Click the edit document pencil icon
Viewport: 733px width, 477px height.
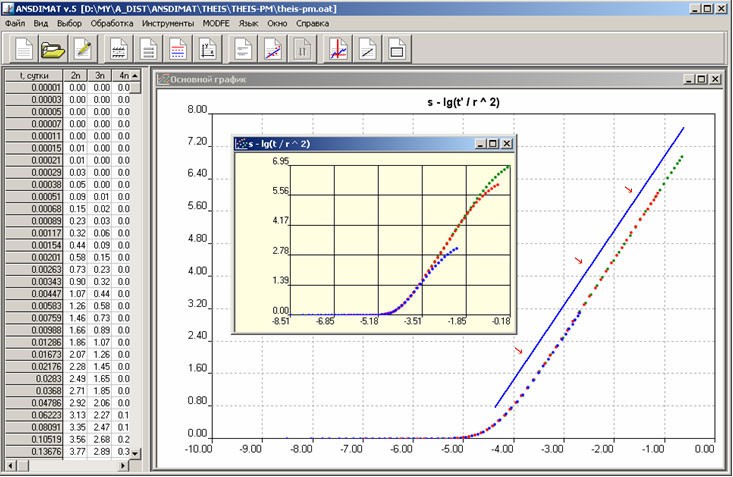coord(83,48)
